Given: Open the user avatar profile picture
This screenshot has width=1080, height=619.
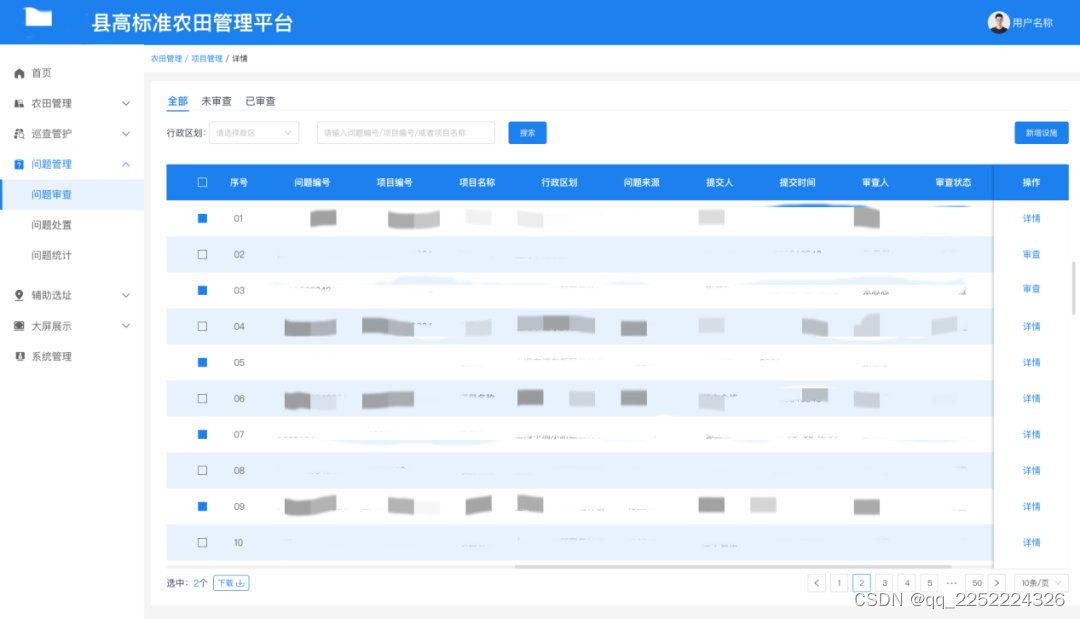Looking at the screenshot, I should pos(998,23).
